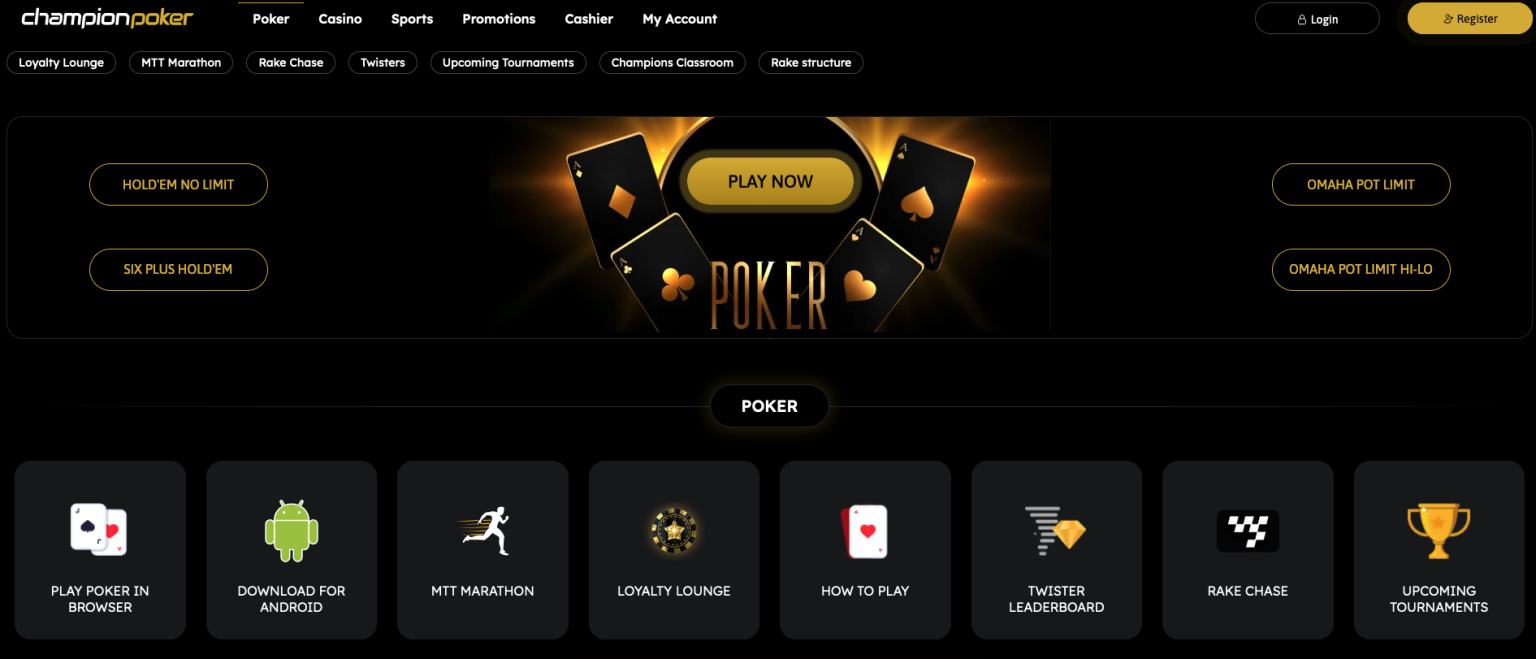Click the gold PLAY NOW button
Image resolution: width=1536 pixels, height=659 pixels.
[770, 181]
